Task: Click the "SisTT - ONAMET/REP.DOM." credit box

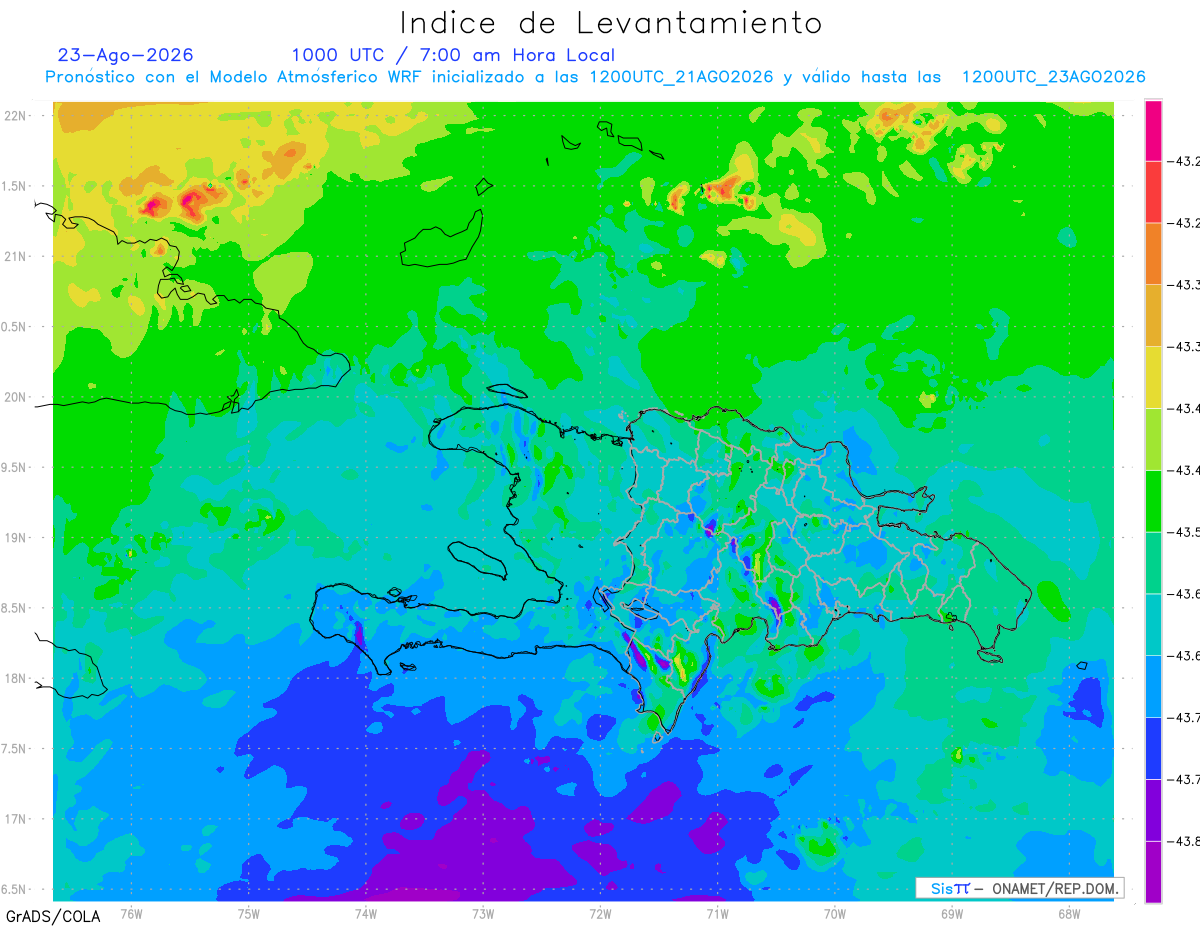Action: click(1019, 888)
